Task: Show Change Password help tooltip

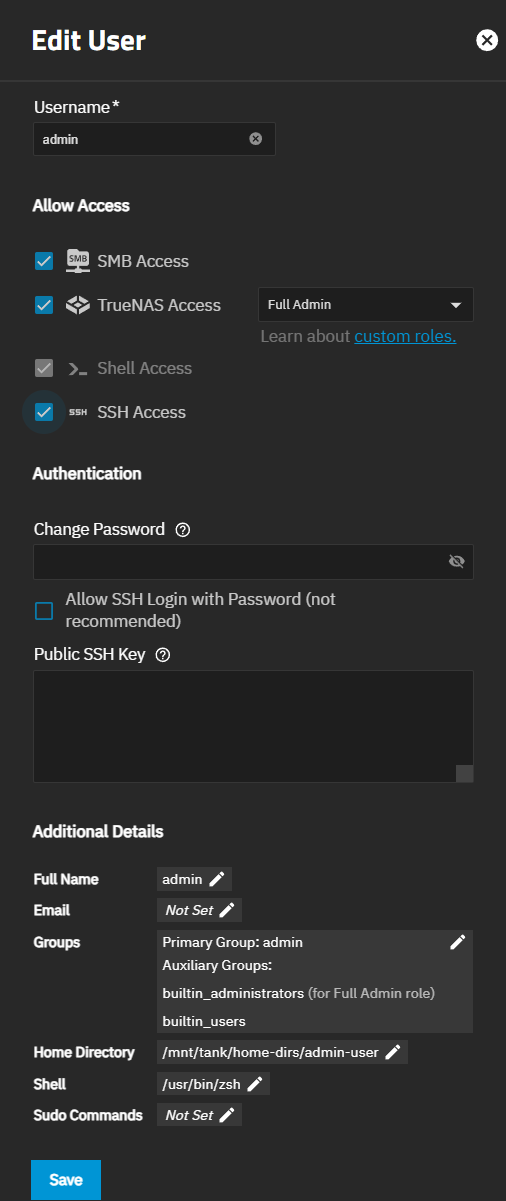Action: point(182,530)
